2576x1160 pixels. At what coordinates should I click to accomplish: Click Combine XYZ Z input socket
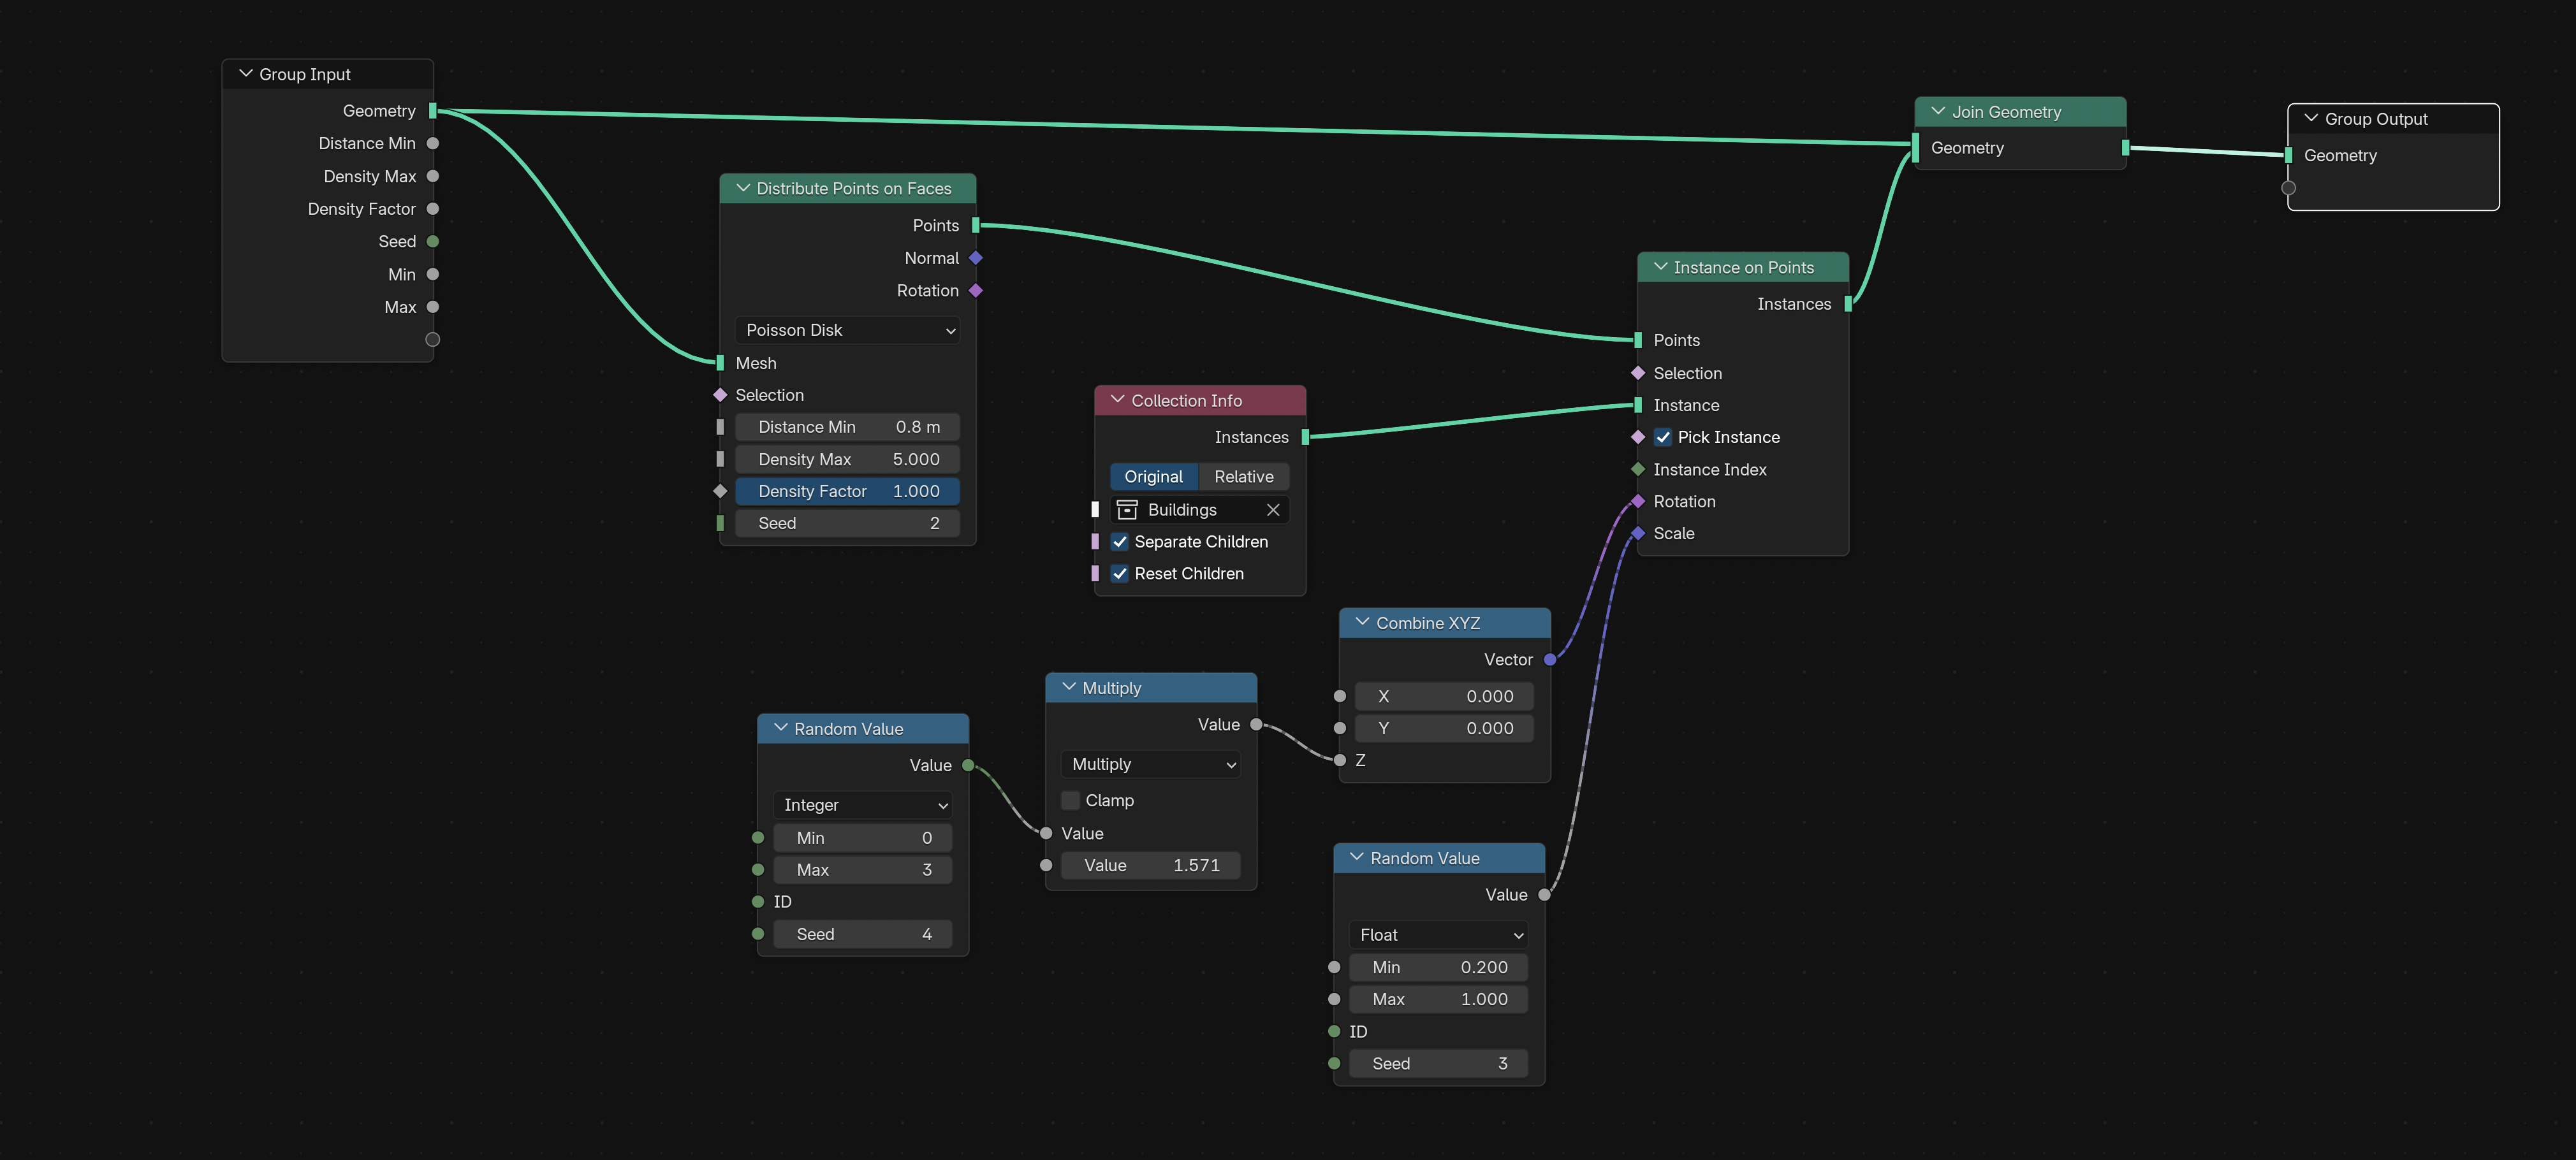pyautogui.click(x=1340, y=760)
